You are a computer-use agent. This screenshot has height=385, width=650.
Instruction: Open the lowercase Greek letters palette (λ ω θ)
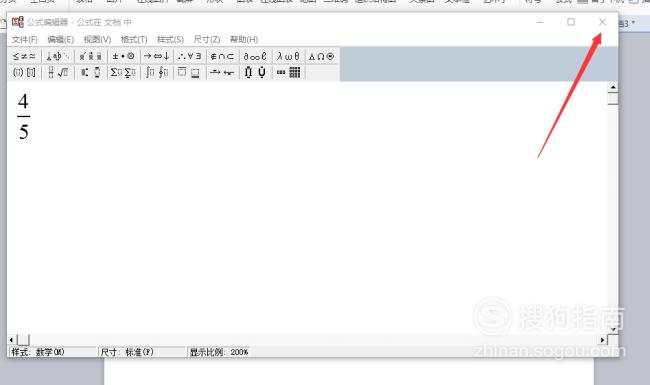tap(289, 56)
